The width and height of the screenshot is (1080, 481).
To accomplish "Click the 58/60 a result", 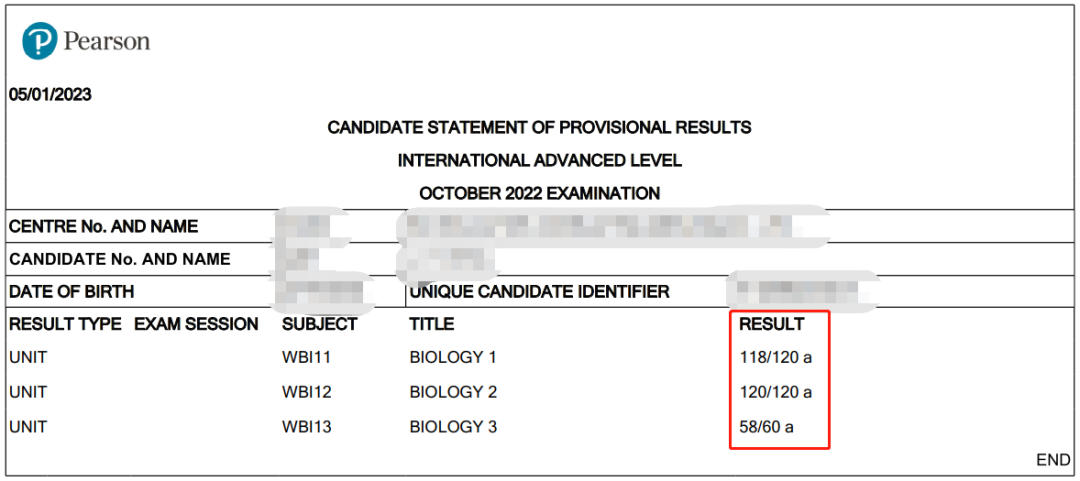I will click(767, 427).
